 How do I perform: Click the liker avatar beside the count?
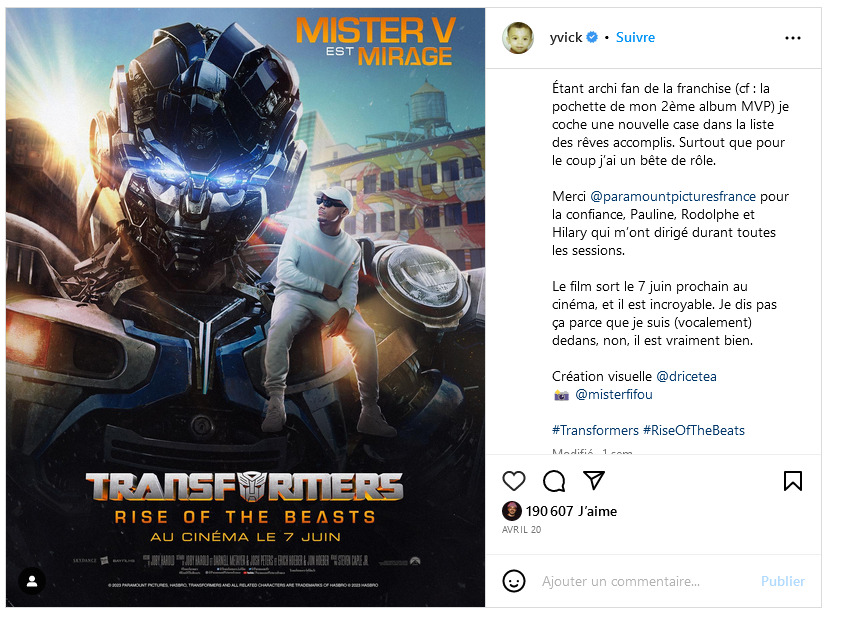coord(511,511)
